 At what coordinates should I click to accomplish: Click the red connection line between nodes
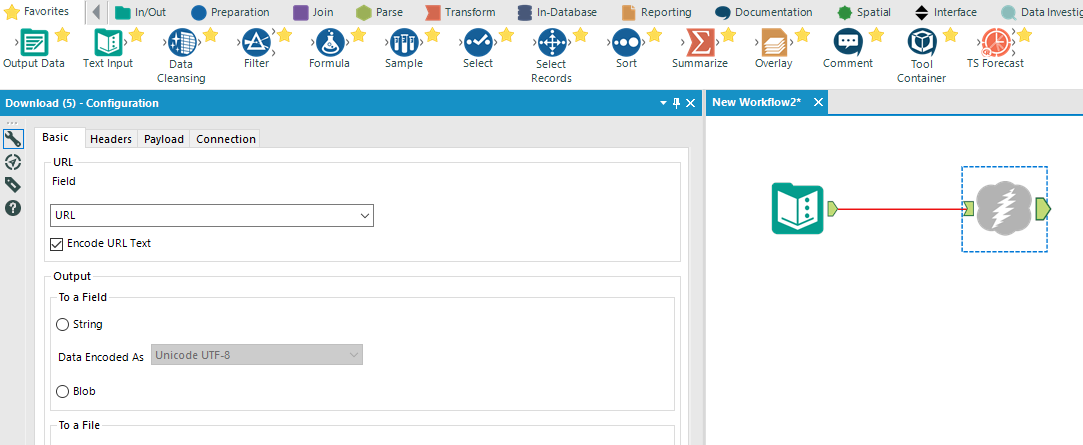click(x=901, y=208)
